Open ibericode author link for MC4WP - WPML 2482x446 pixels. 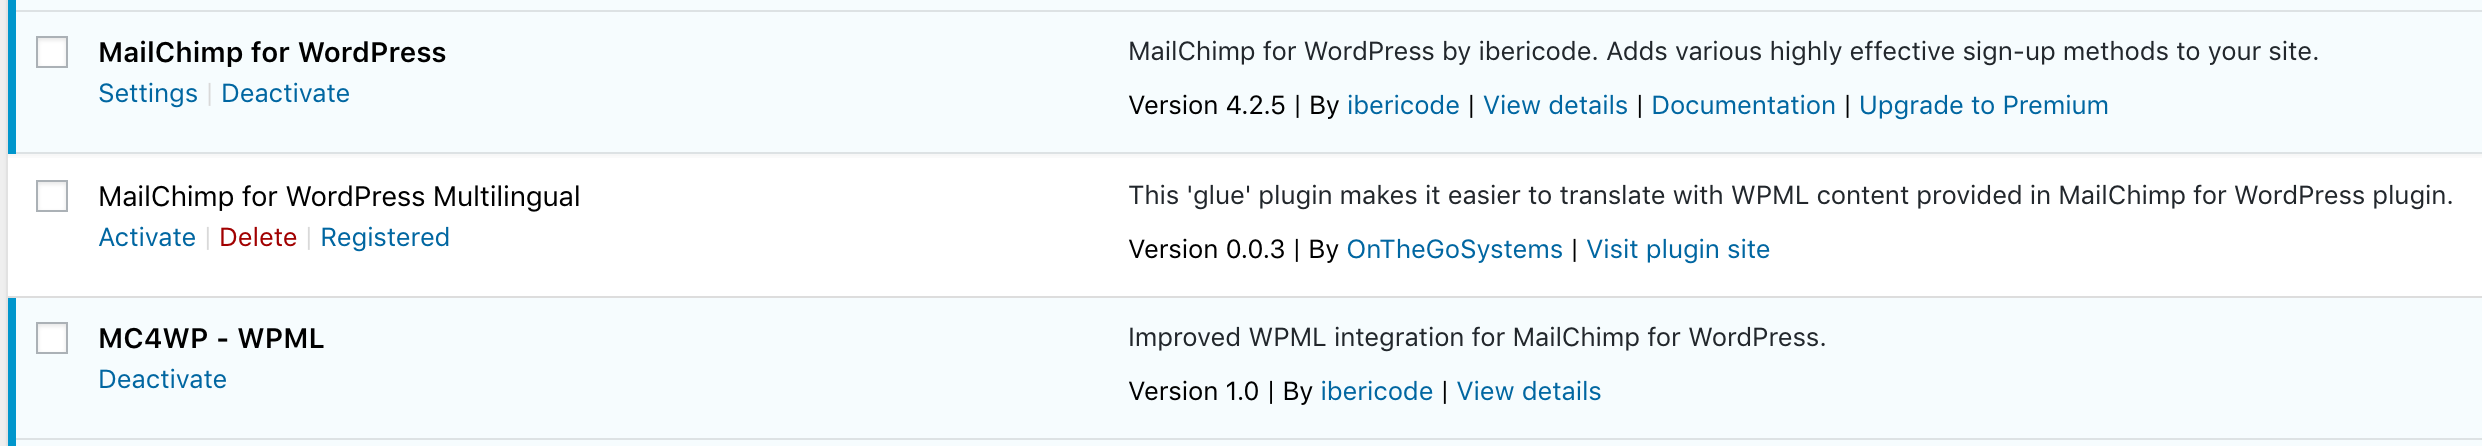1376,391
